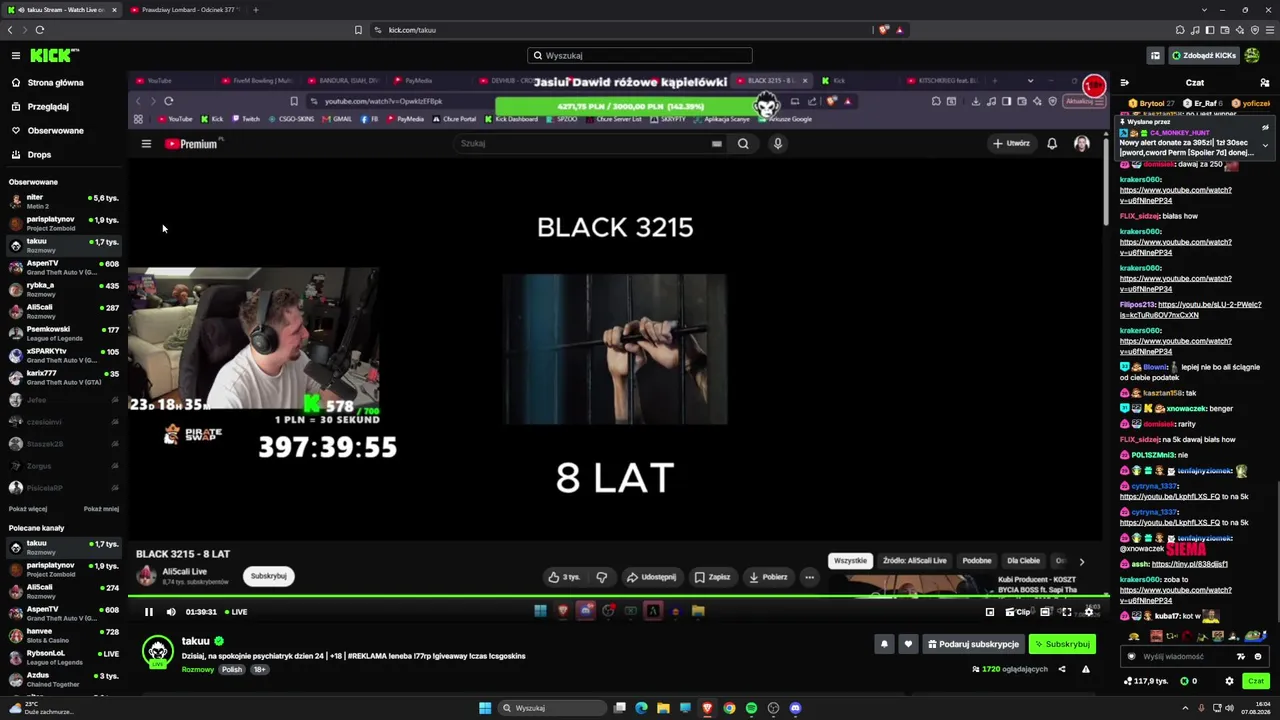This screenshot has height=720, width=1280.
Task: Open chat settings gear
Action: coord(1229,681)
